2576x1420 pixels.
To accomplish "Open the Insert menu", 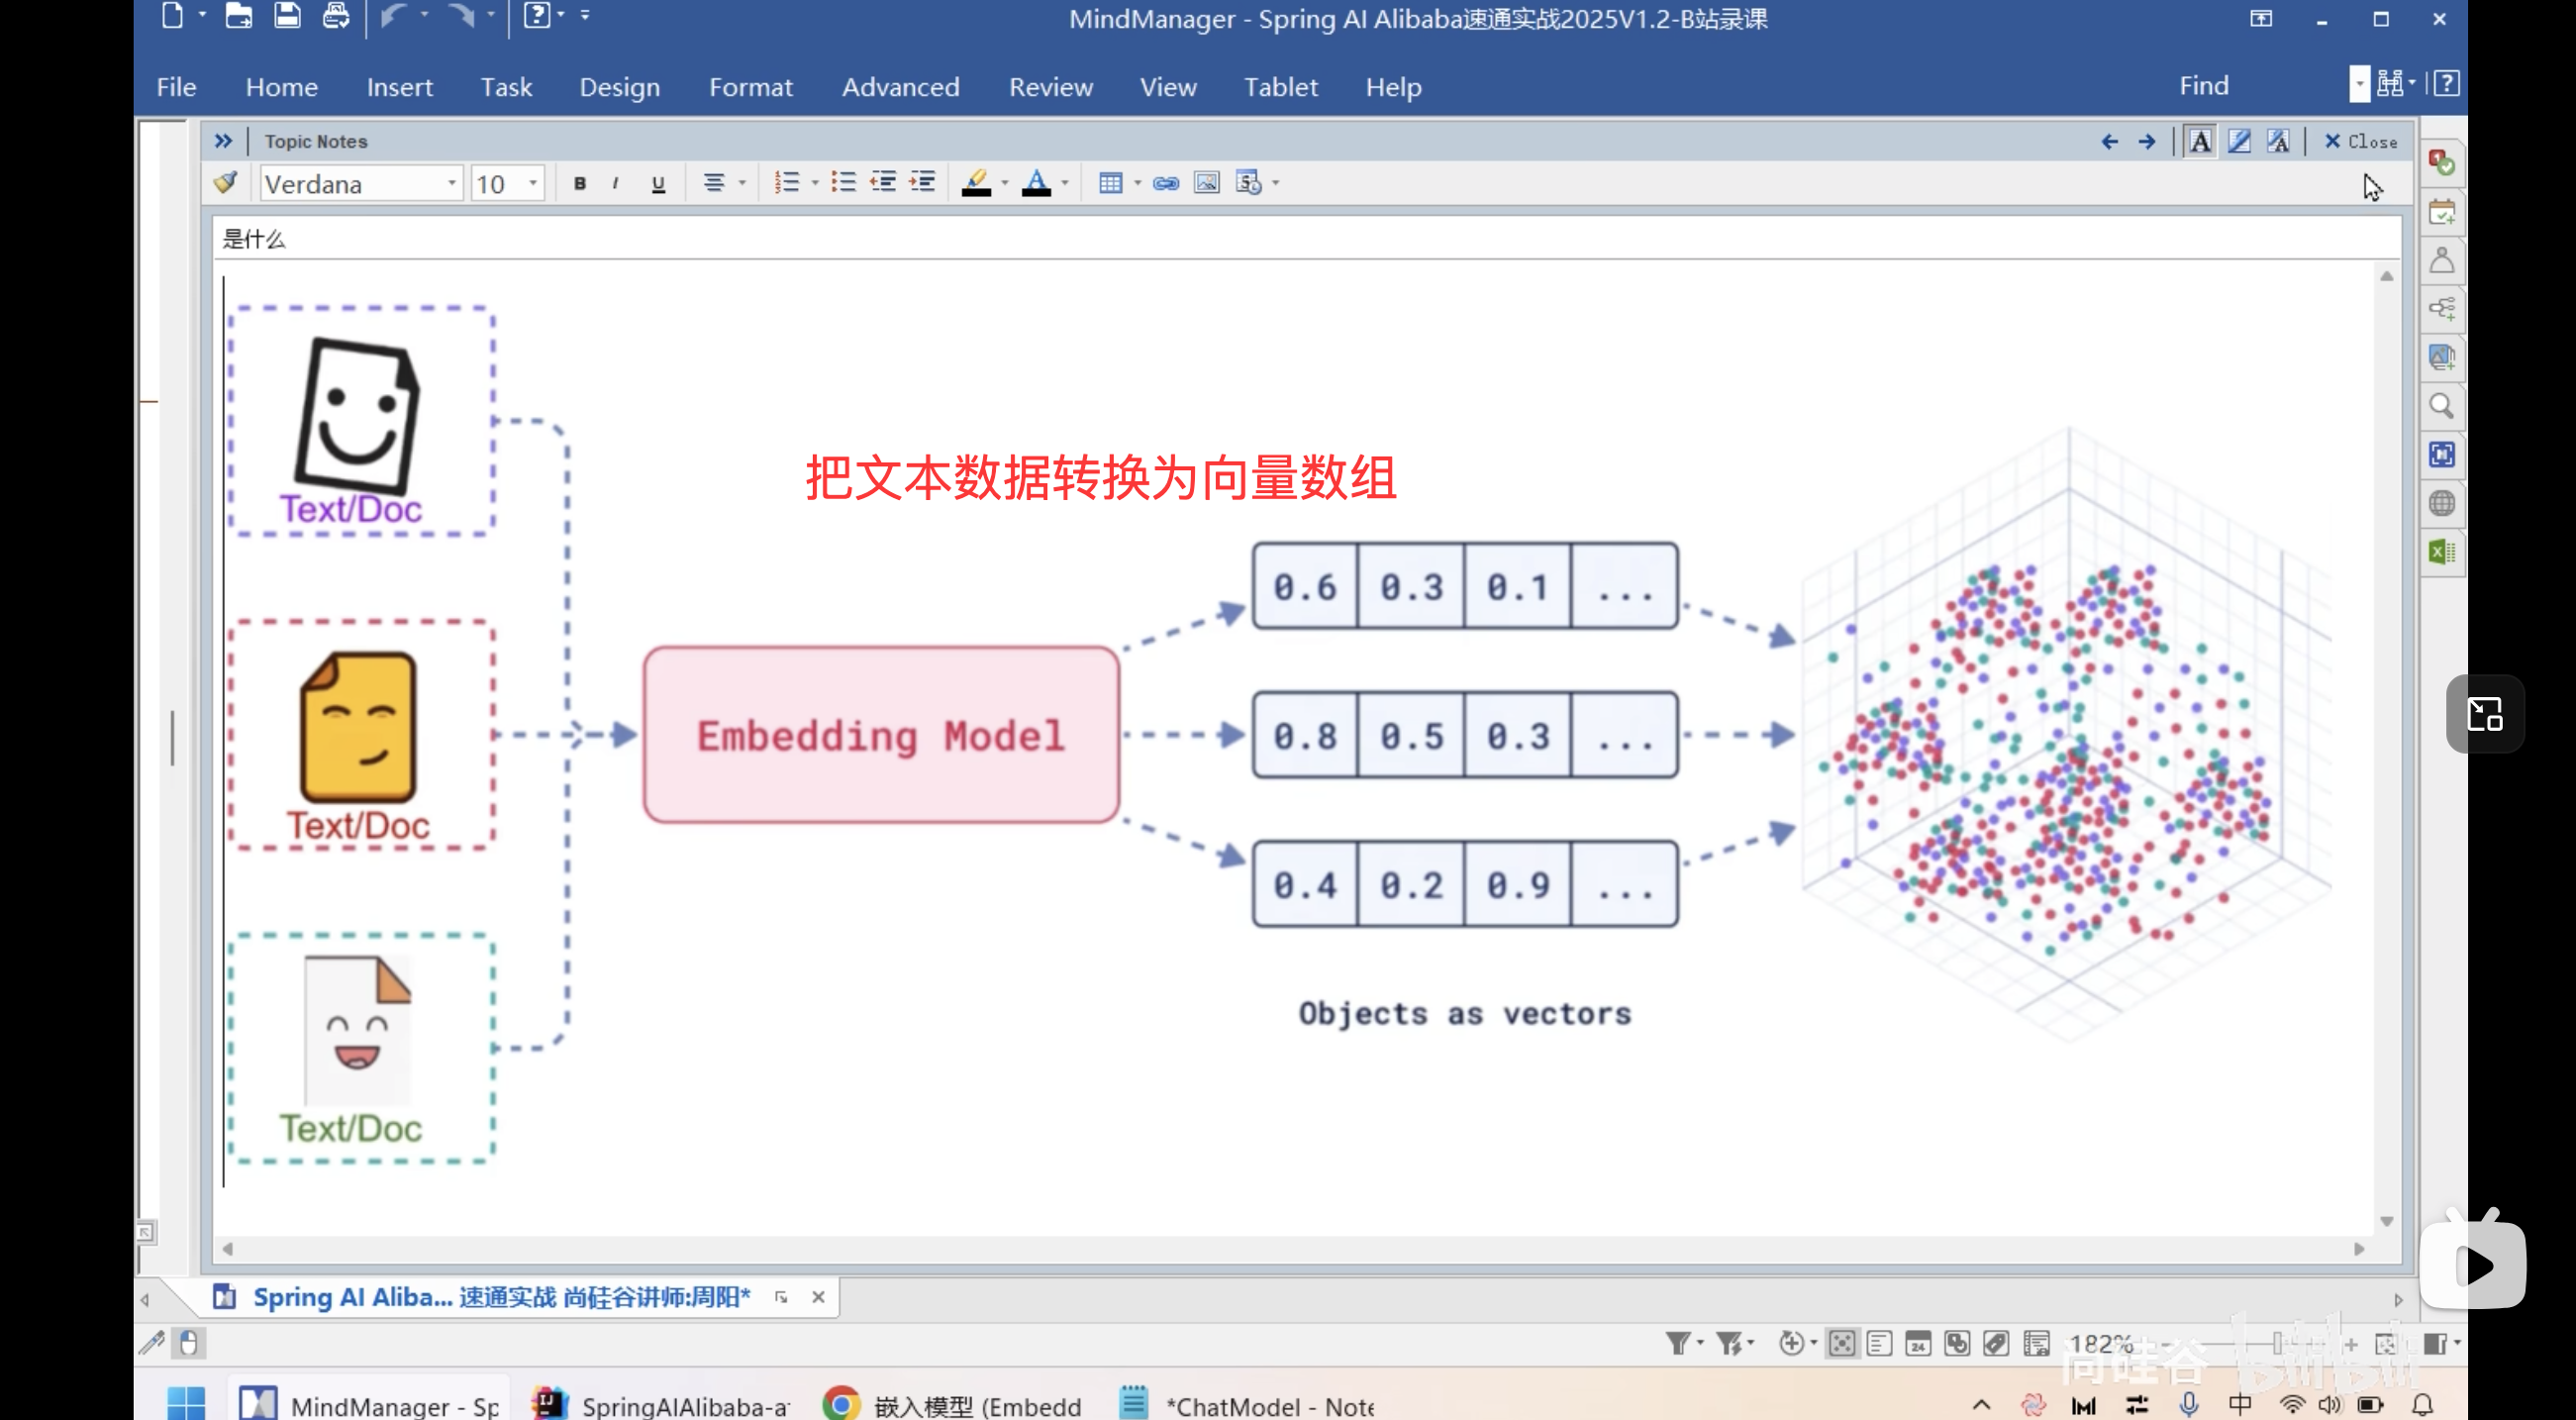I will click(x=399, y=86).
